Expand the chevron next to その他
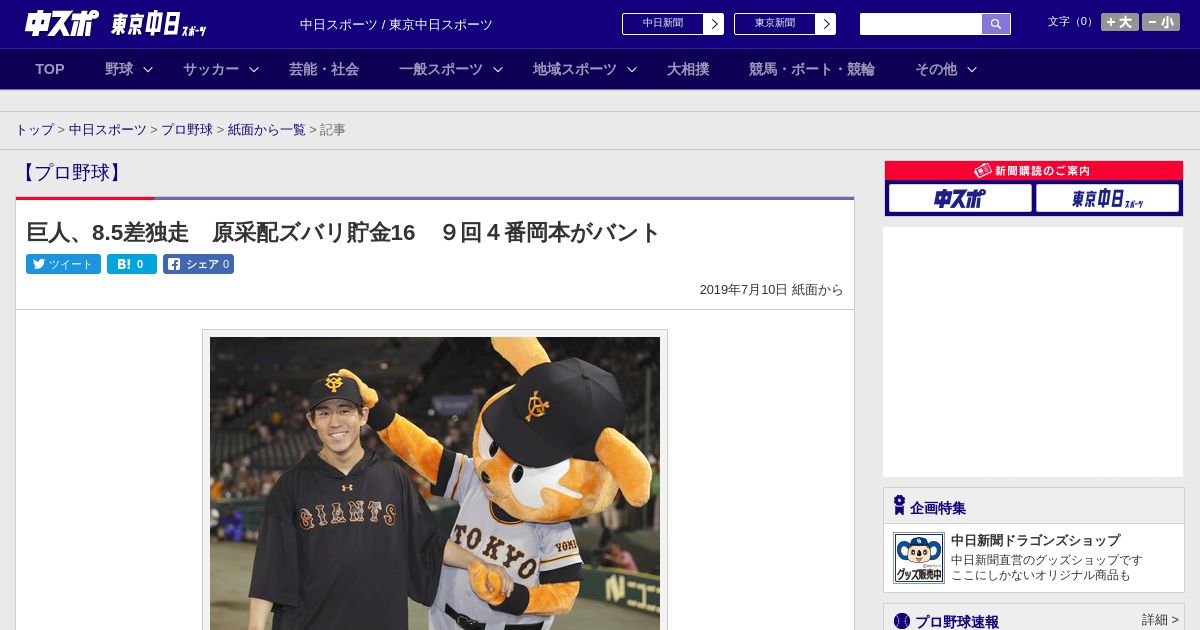This screenshot has height=630, width=1200. (x=972, y=69)
